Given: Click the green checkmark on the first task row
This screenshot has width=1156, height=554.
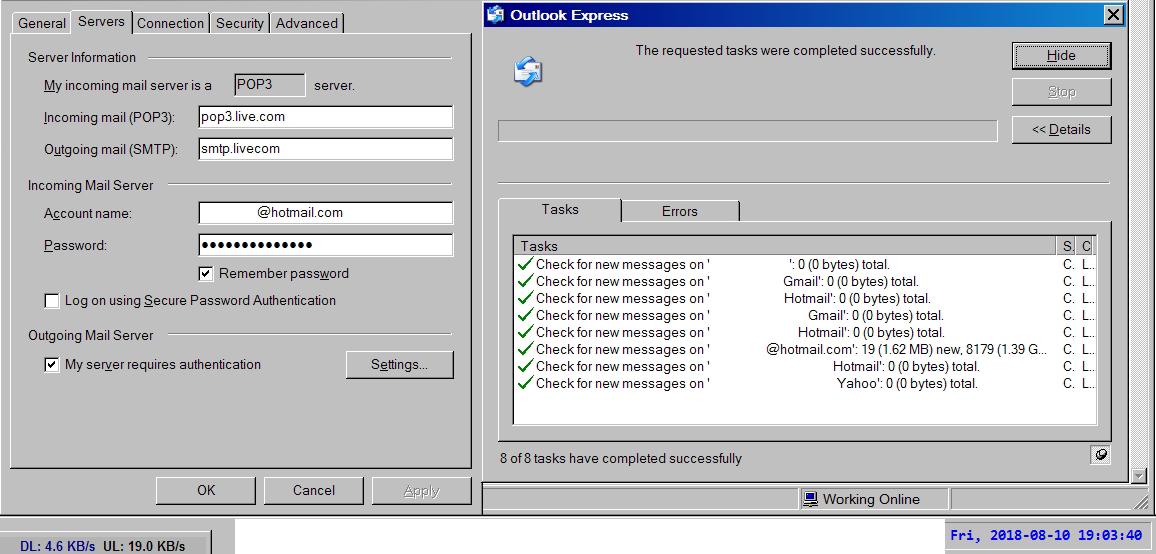Looking at the screenshot, I should [524, 264].
